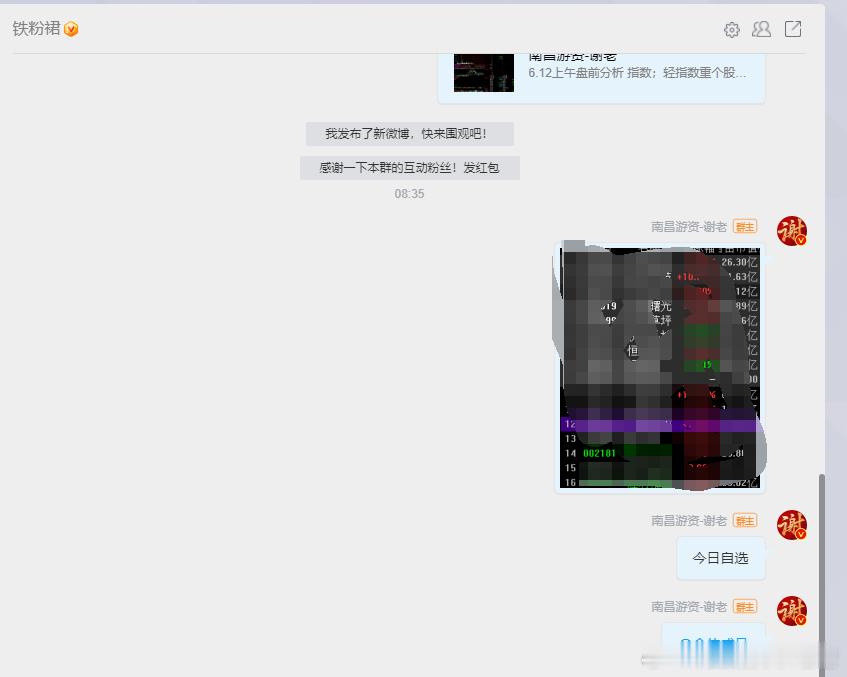Click the 08:35 timestamp
Image resolution: width=847 pixels, height=677 pixels.
[409, 194]
